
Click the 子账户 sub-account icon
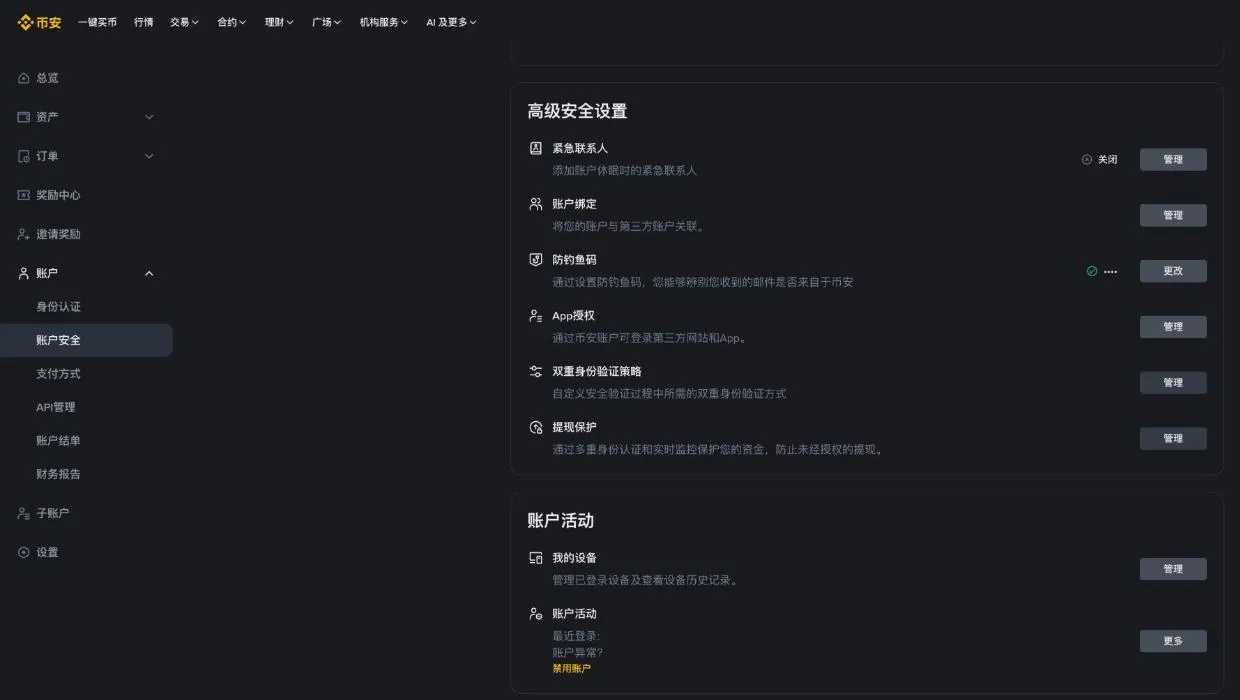point(24,513)
